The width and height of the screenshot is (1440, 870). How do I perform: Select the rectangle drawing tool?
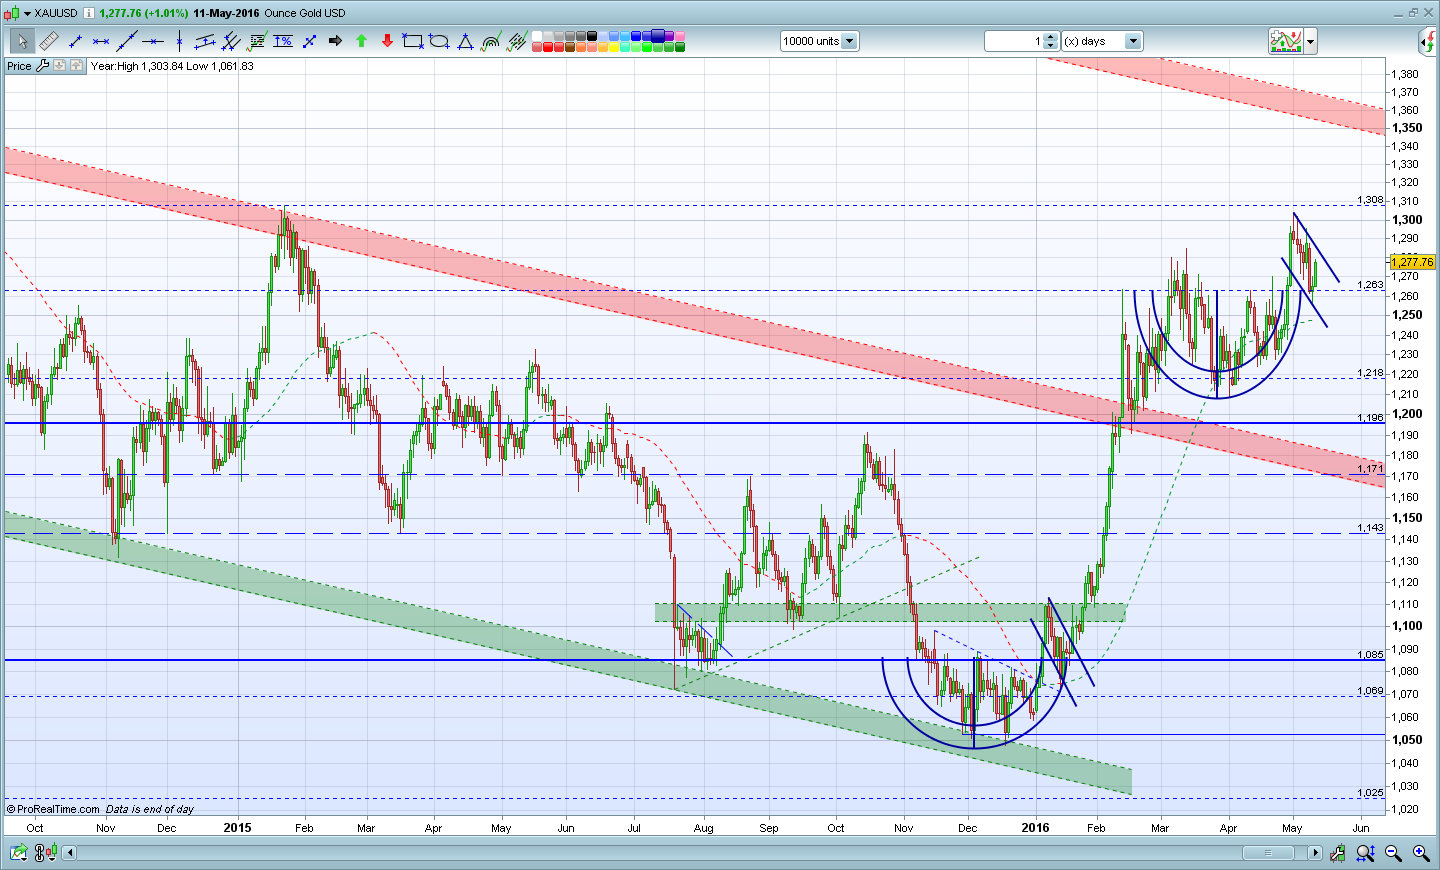click(413, 41)
